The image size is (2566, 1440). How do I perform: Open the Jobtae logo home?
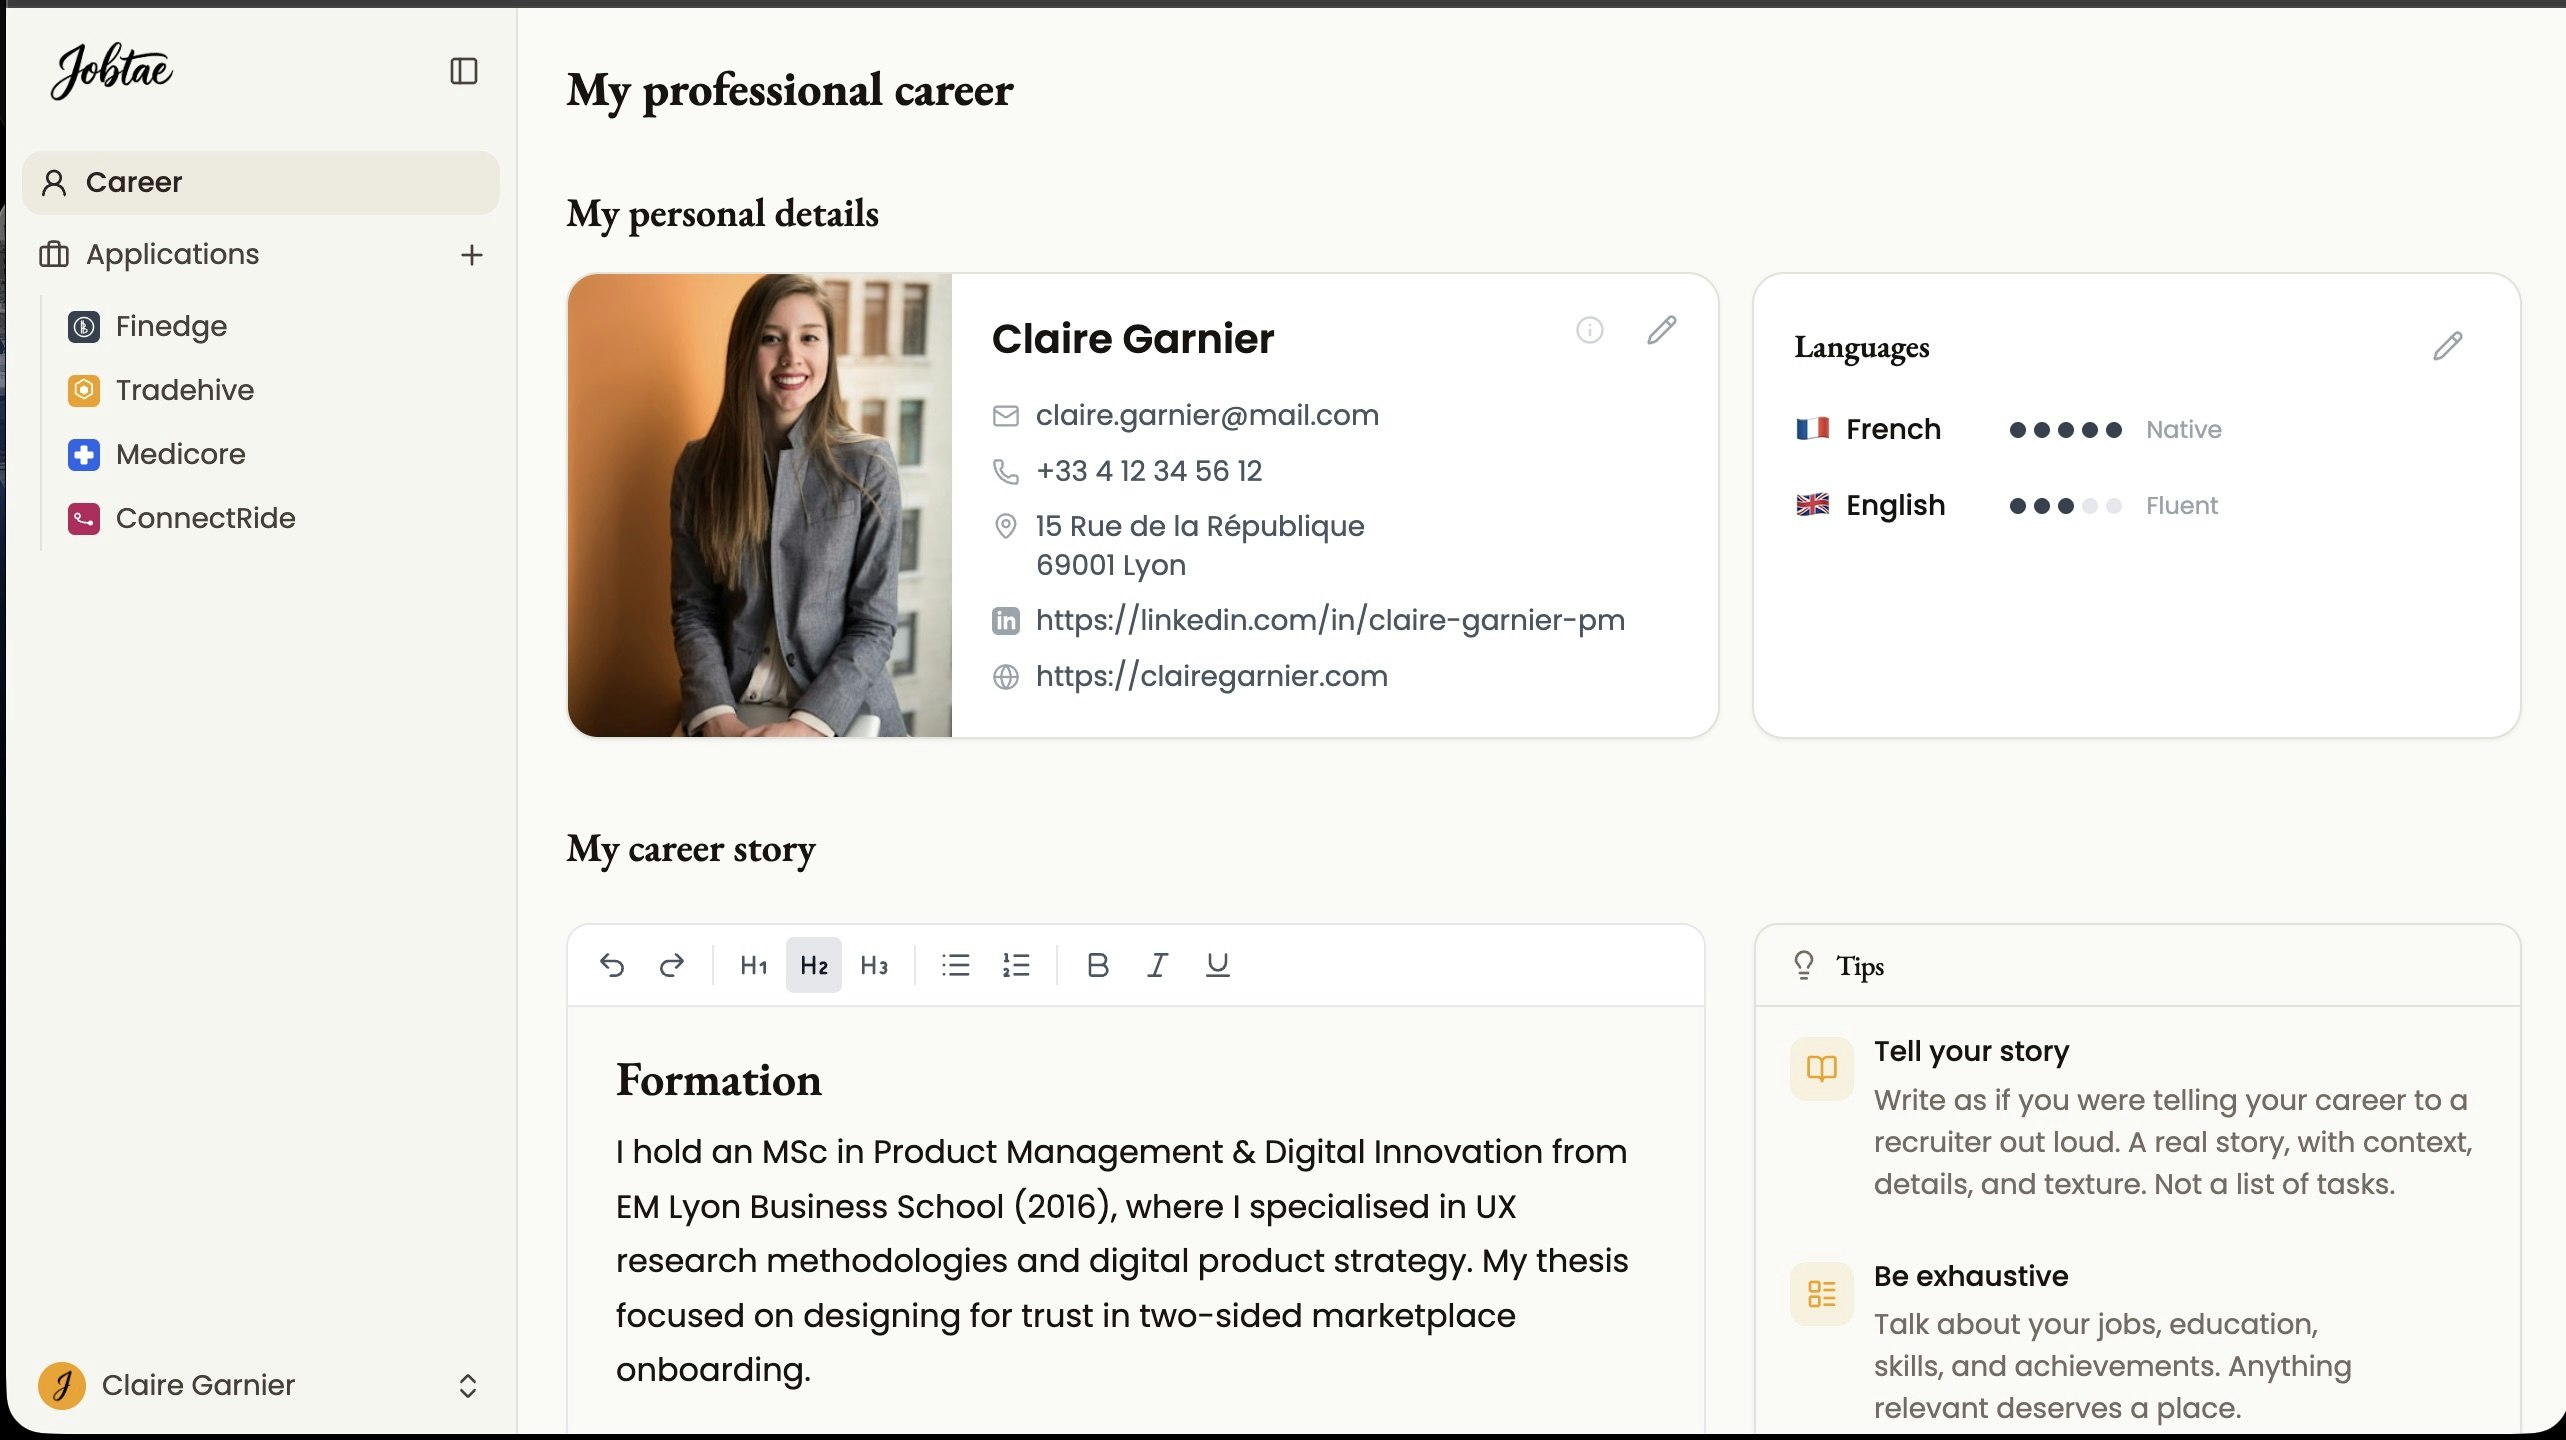pyautogui.click(x=111, y=71)
